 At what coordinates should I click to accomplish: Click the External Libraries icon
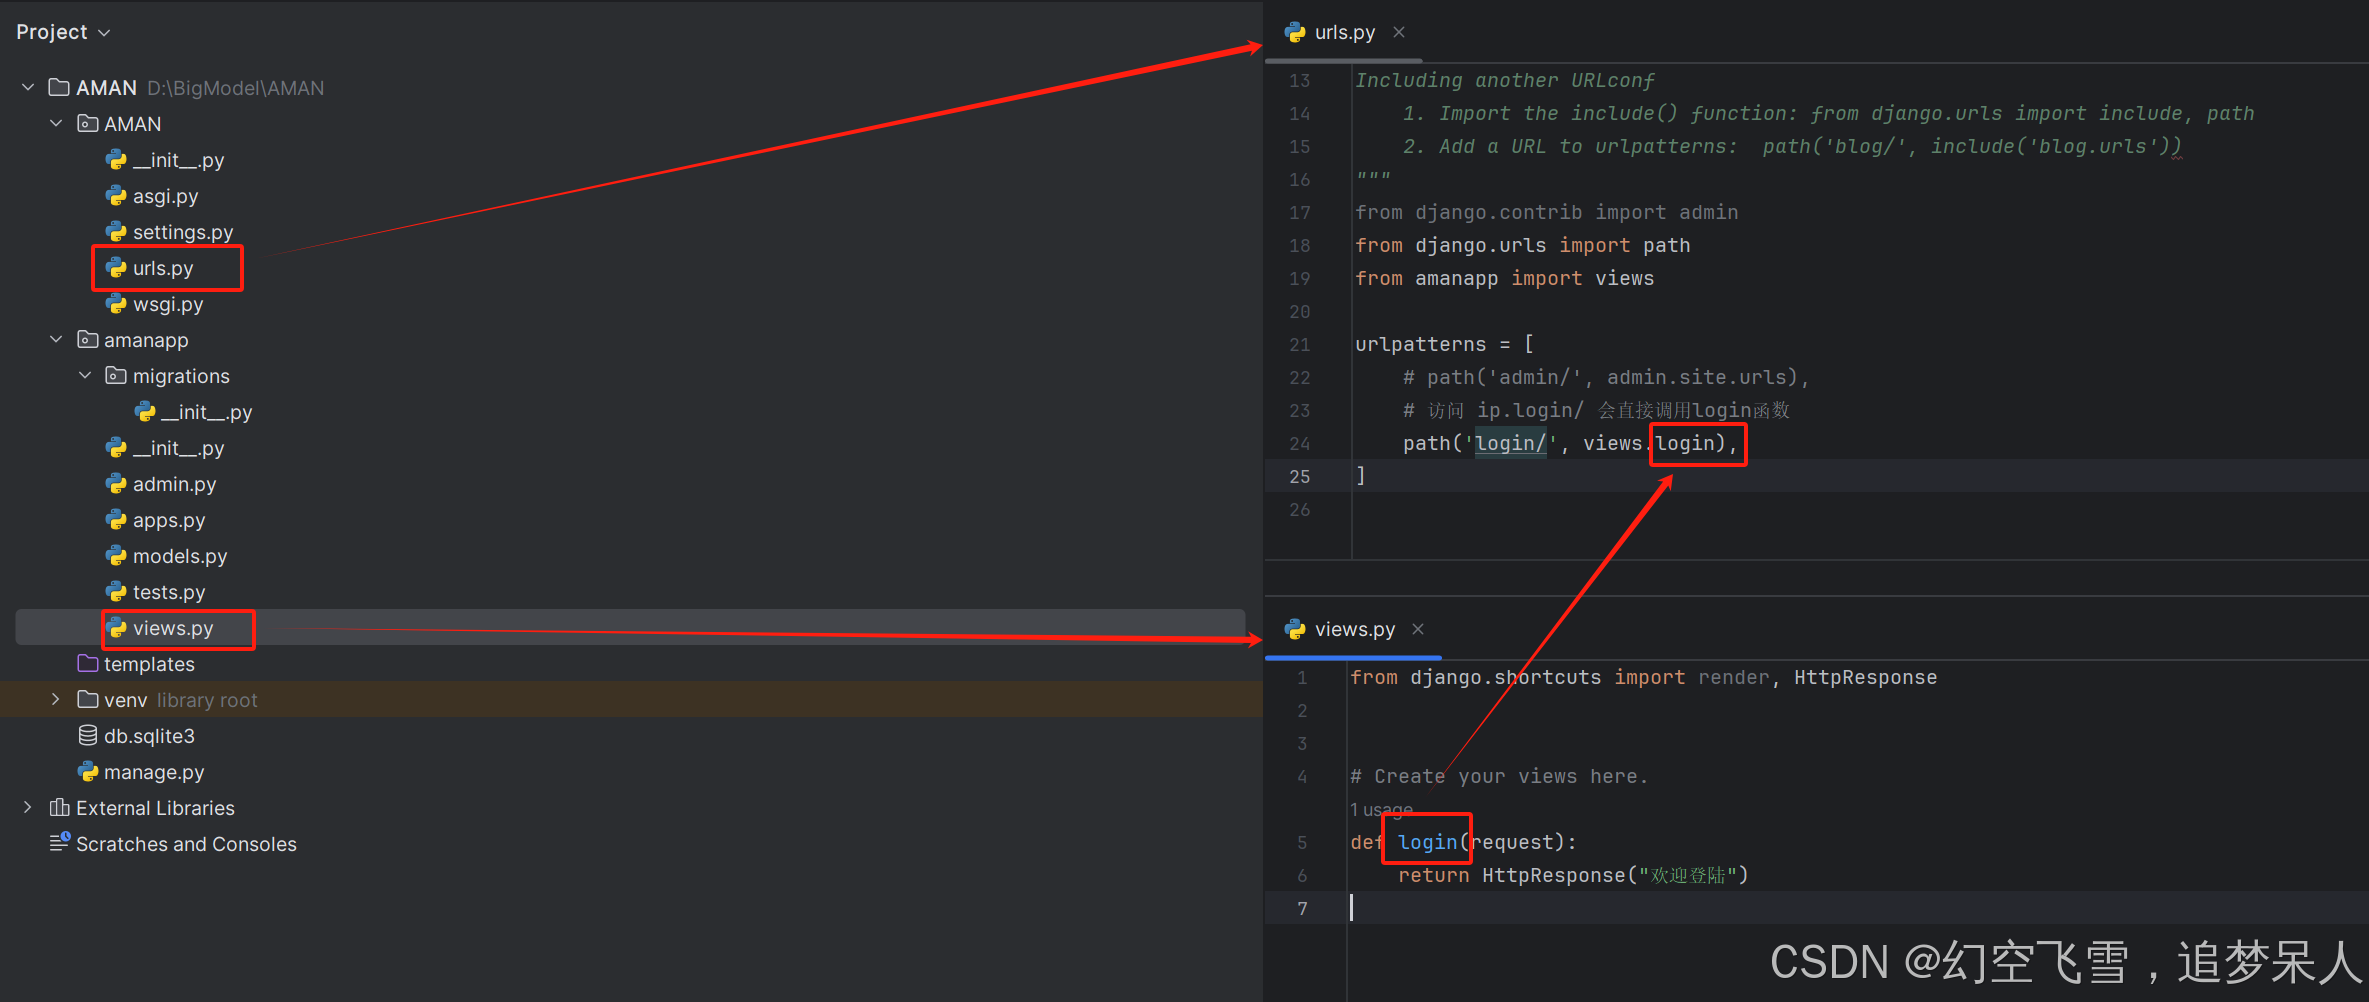pyautogui.click(x=58, y=807)
